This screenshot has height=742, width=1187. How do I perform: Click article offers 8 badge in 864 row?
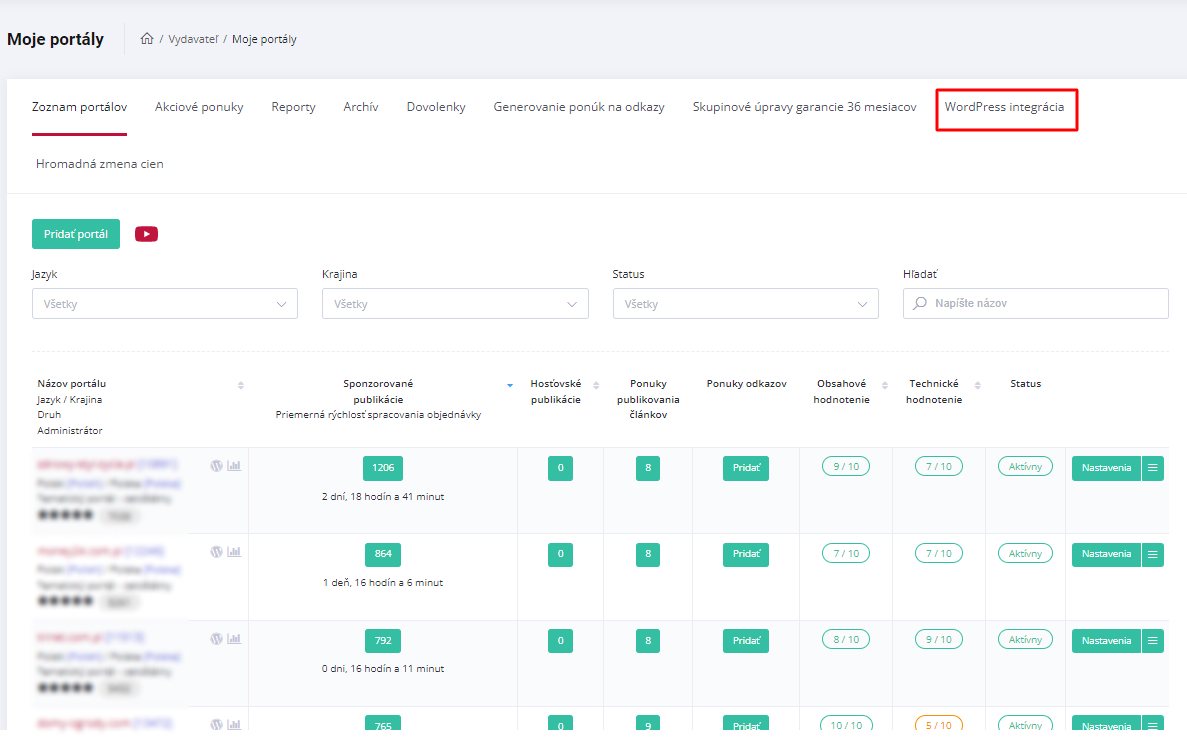click(x=648, y=554)
